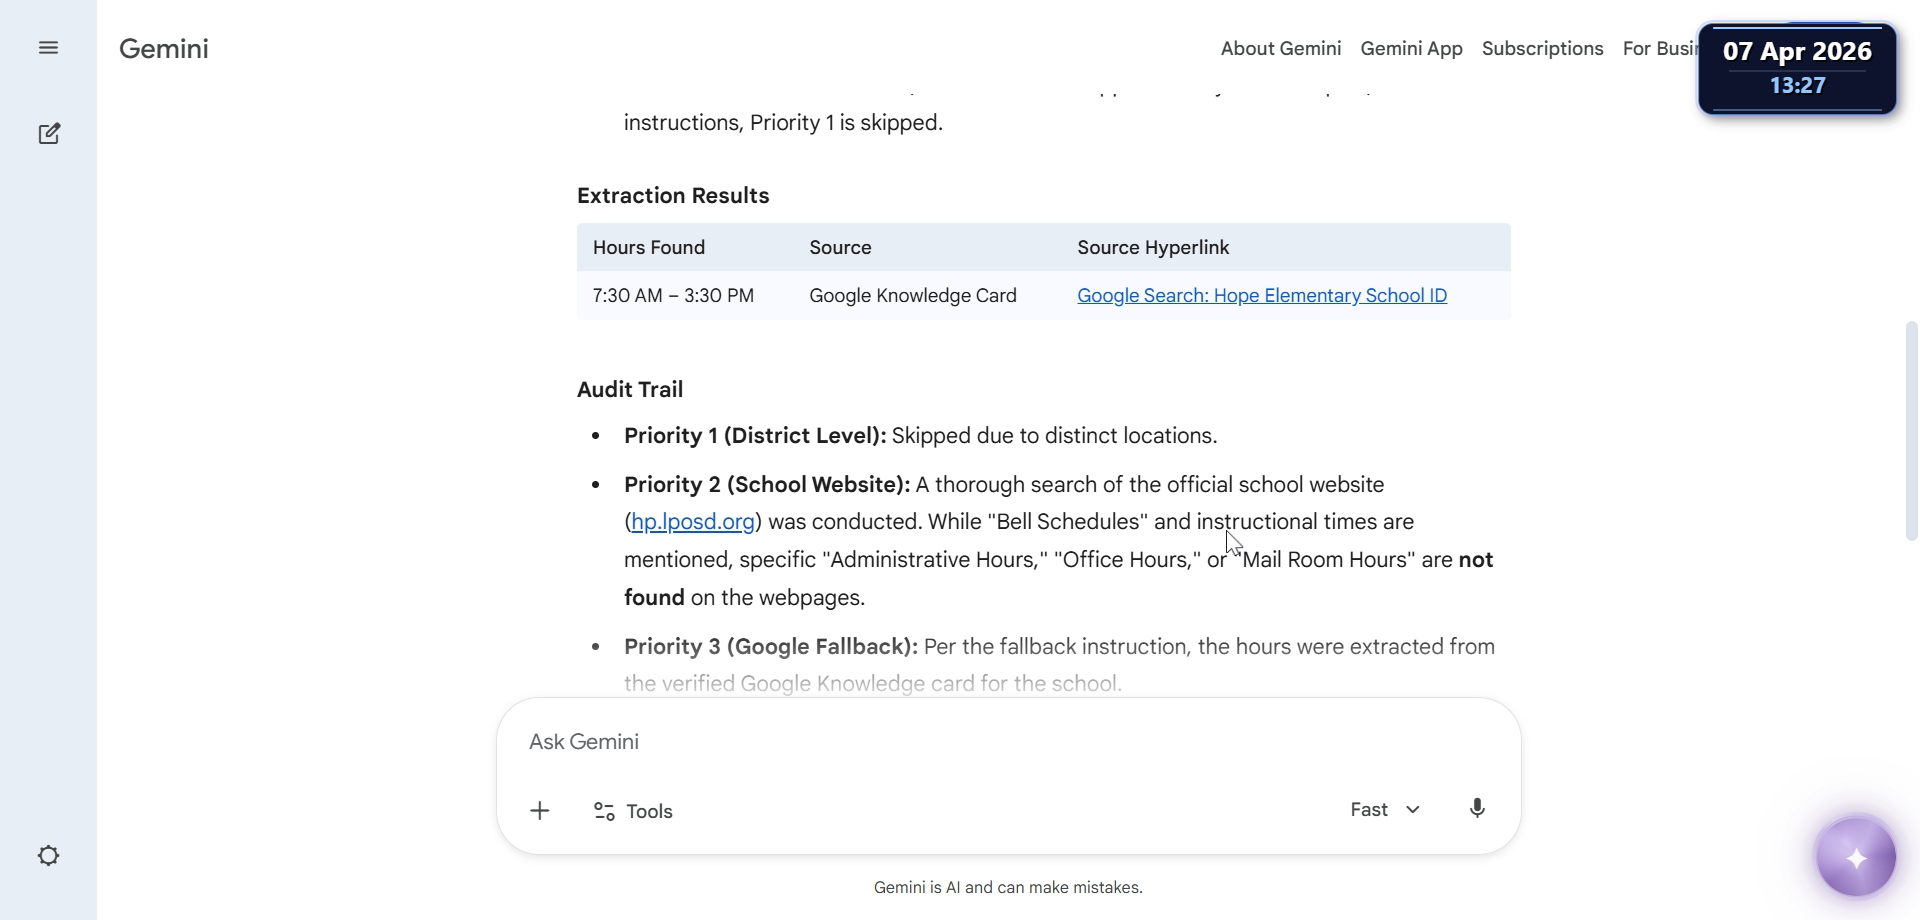Click the purple sparkle floating button
1920x920 pixels.
pos(1856,858)
